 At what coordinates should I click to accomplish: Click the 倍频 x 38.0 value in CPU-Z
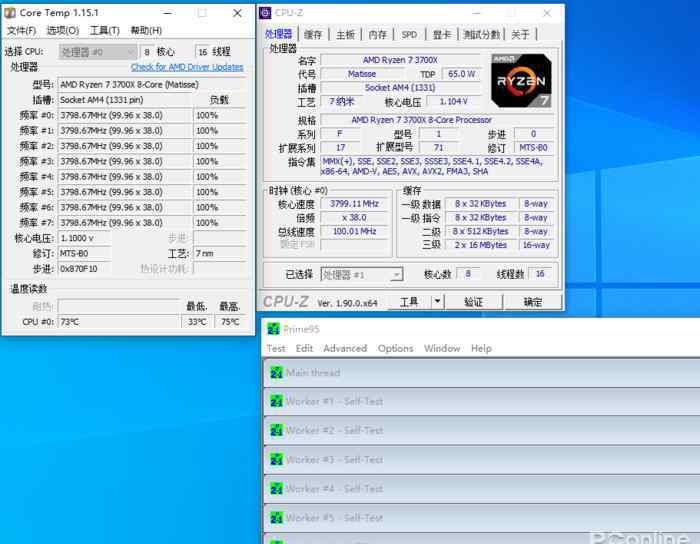[354, 218]
